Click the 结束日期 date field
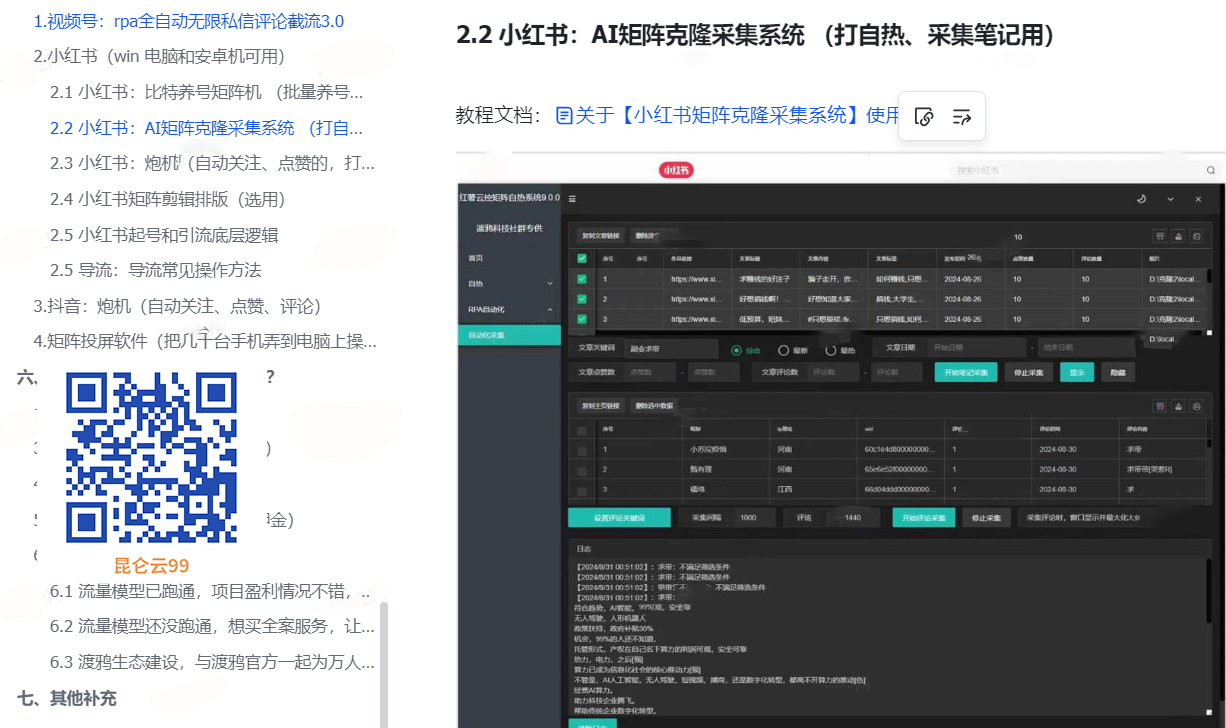The image size is (1226, 728). pyautogui.click(x=1085, y=347)
